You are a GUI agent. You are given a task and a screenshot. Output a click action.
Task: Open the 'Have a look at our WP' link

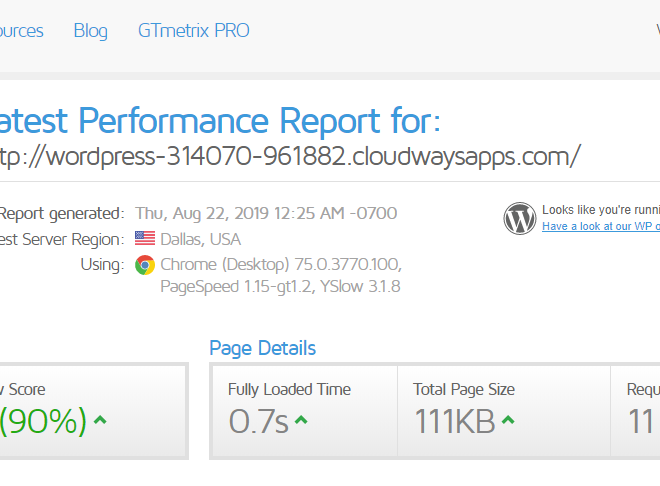[x=601, y=226]
